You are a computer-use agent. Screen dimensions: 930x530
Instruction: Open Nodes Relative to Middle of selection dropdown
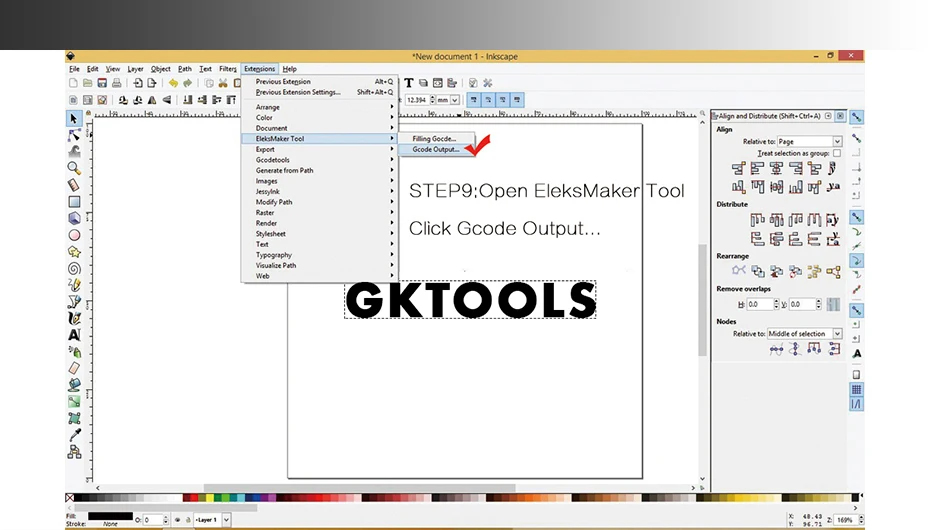coord(804,334)
